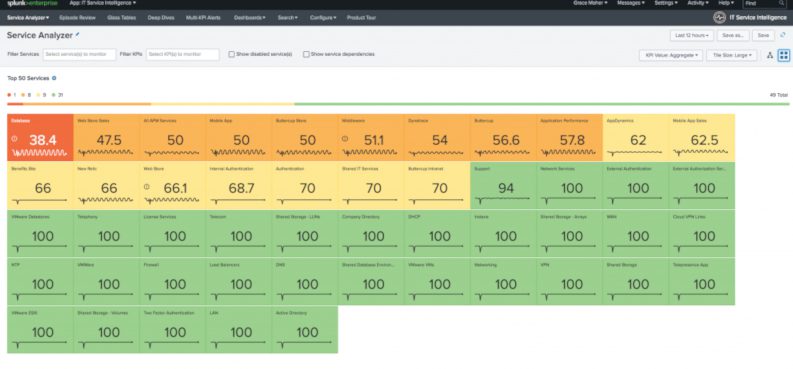Open the Grace Maher user menu

(x=591, y=3)
